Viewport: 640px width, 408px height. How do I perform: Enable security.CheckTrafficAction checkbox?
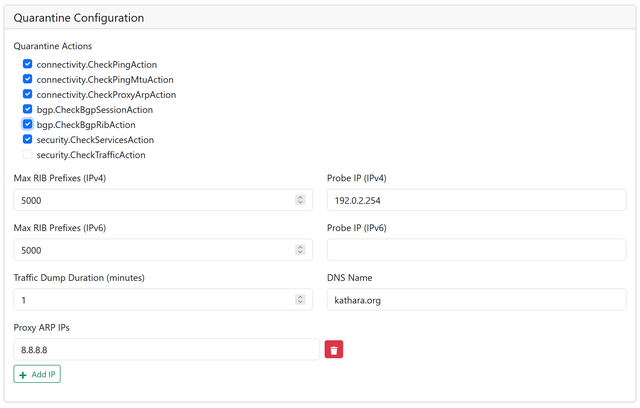28,155
